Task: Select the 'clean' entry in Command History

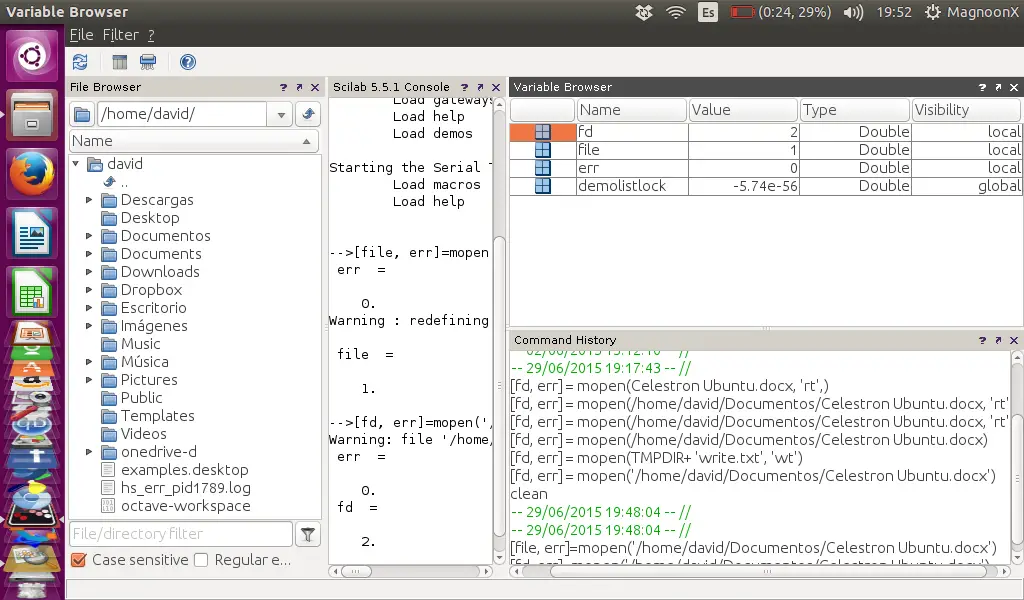Action: [529, 494]
